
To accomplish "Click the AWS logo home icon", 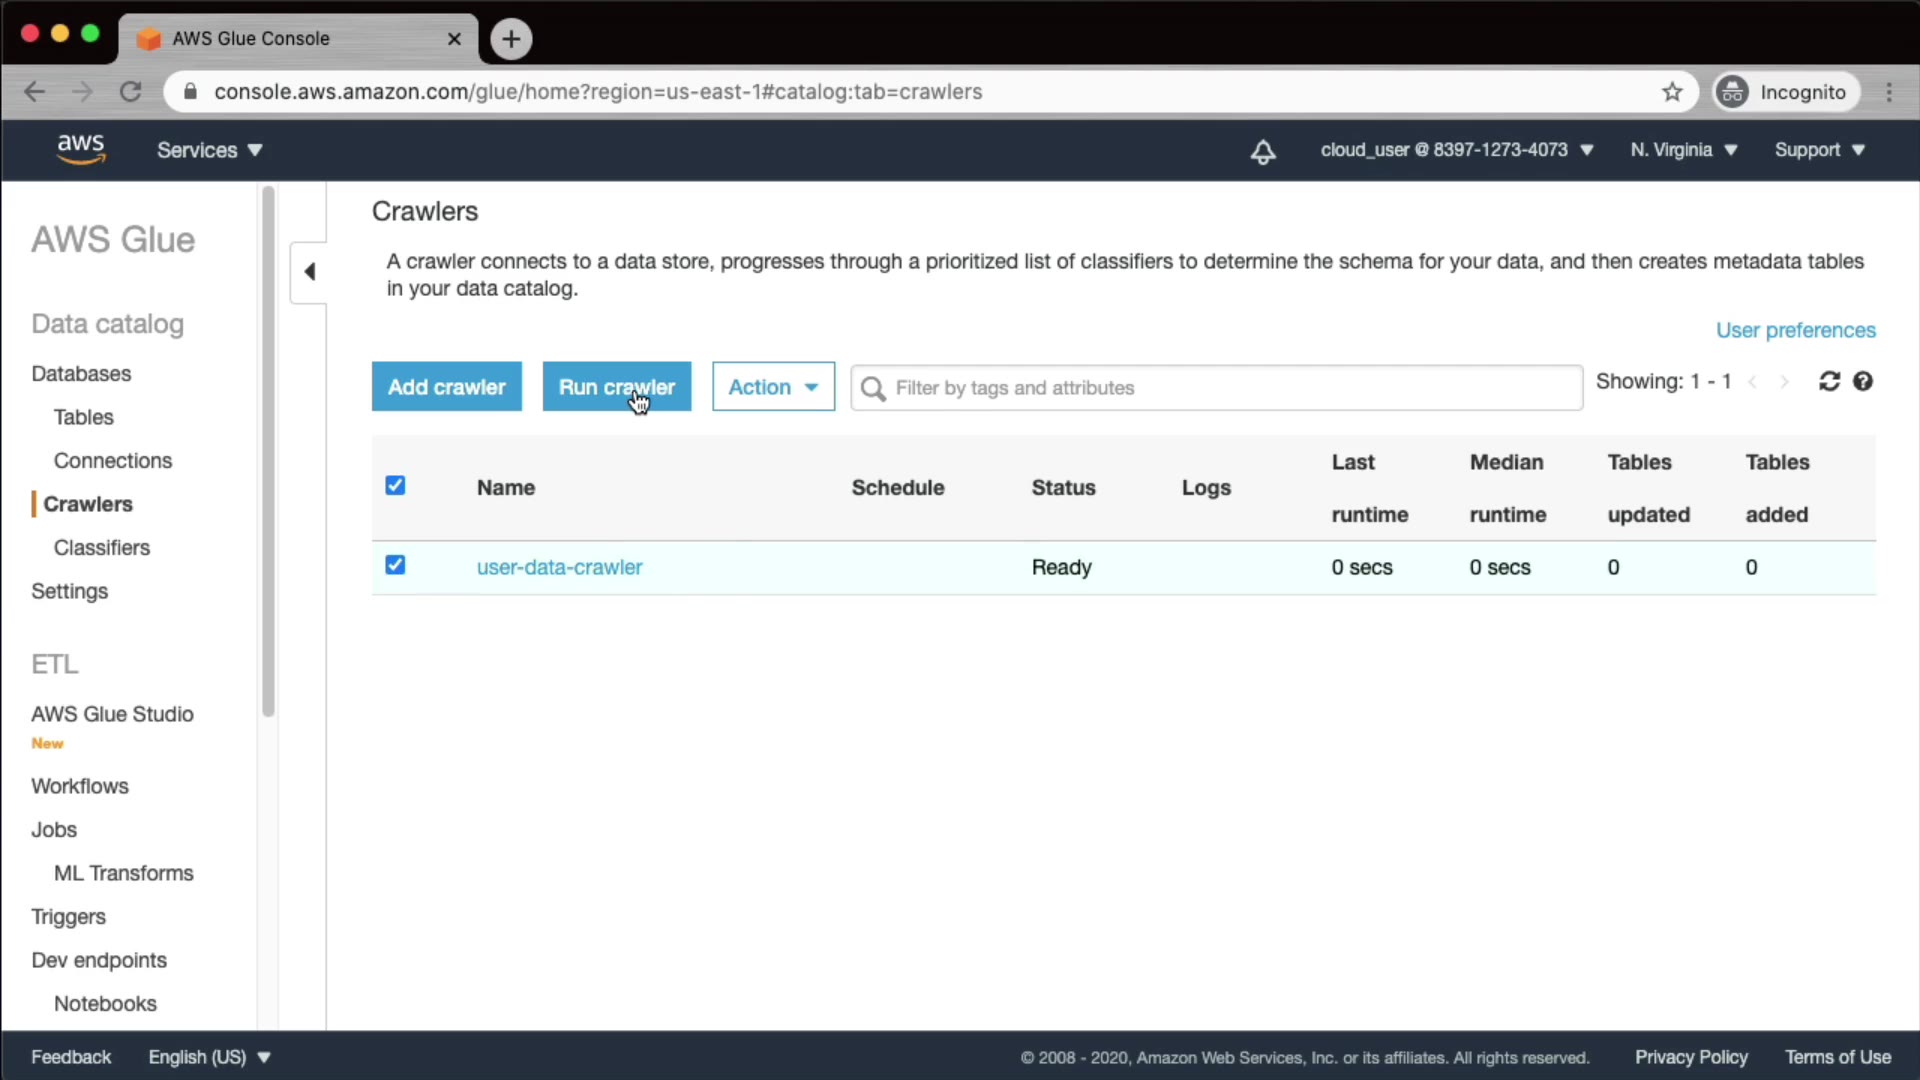I will [80, 149].
